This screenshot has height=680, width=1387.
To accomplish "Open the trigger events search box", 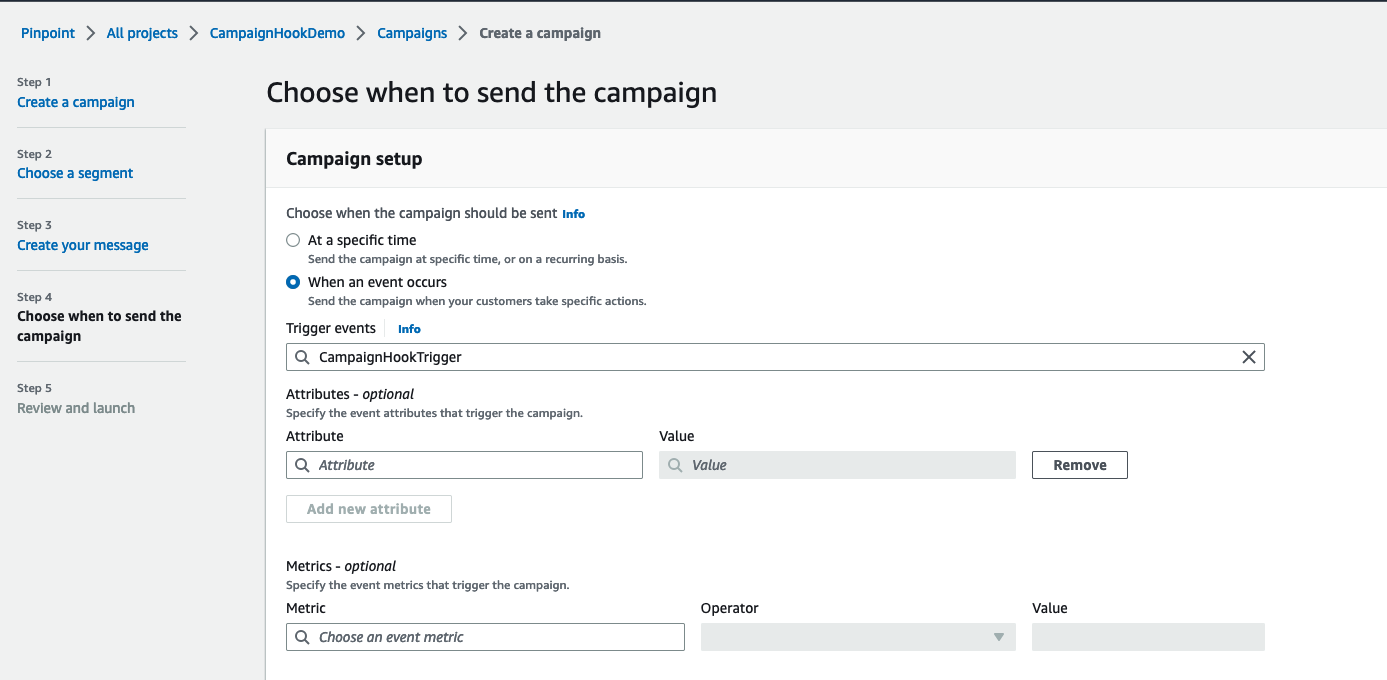I will click(700, 357).
